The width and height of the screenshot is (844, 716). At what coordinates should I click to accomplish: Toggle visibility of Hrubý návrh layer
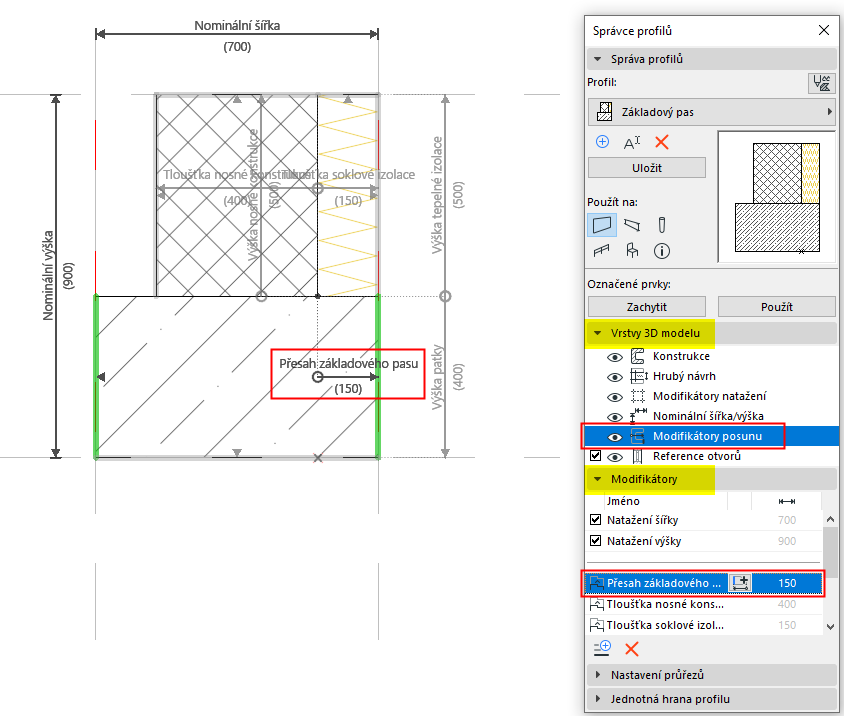(615, 377)
